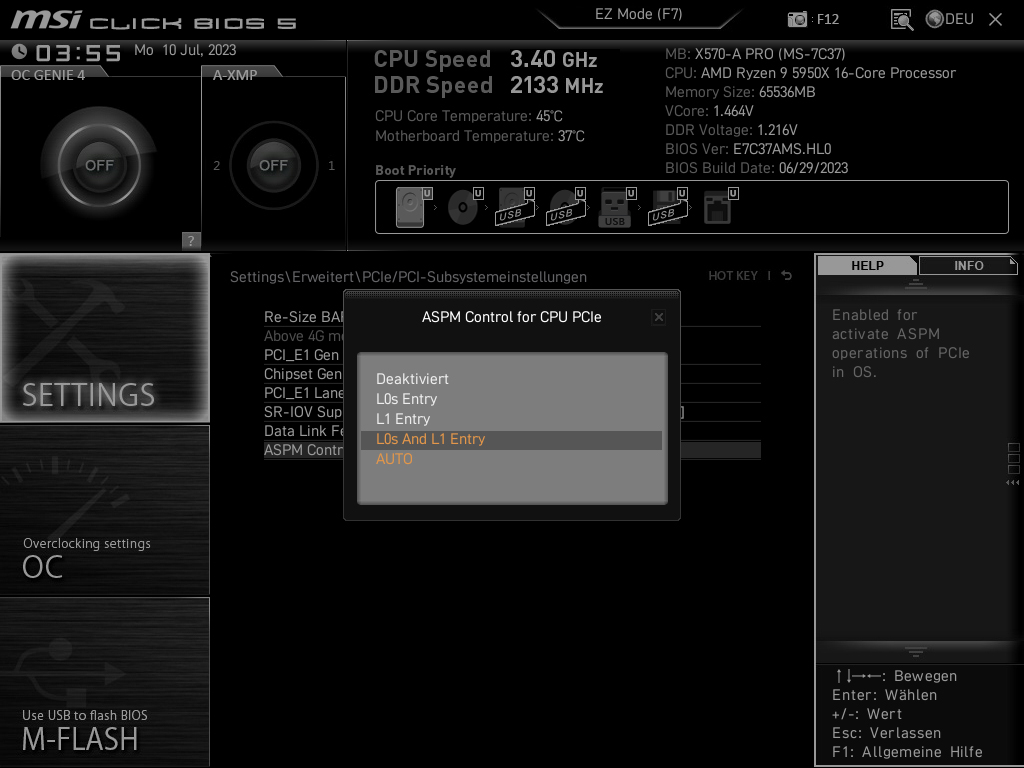The width and height of the screenshot is (1024, 768).
Task: Open the OC overclocking settings section
Action: tap(104, 510)
